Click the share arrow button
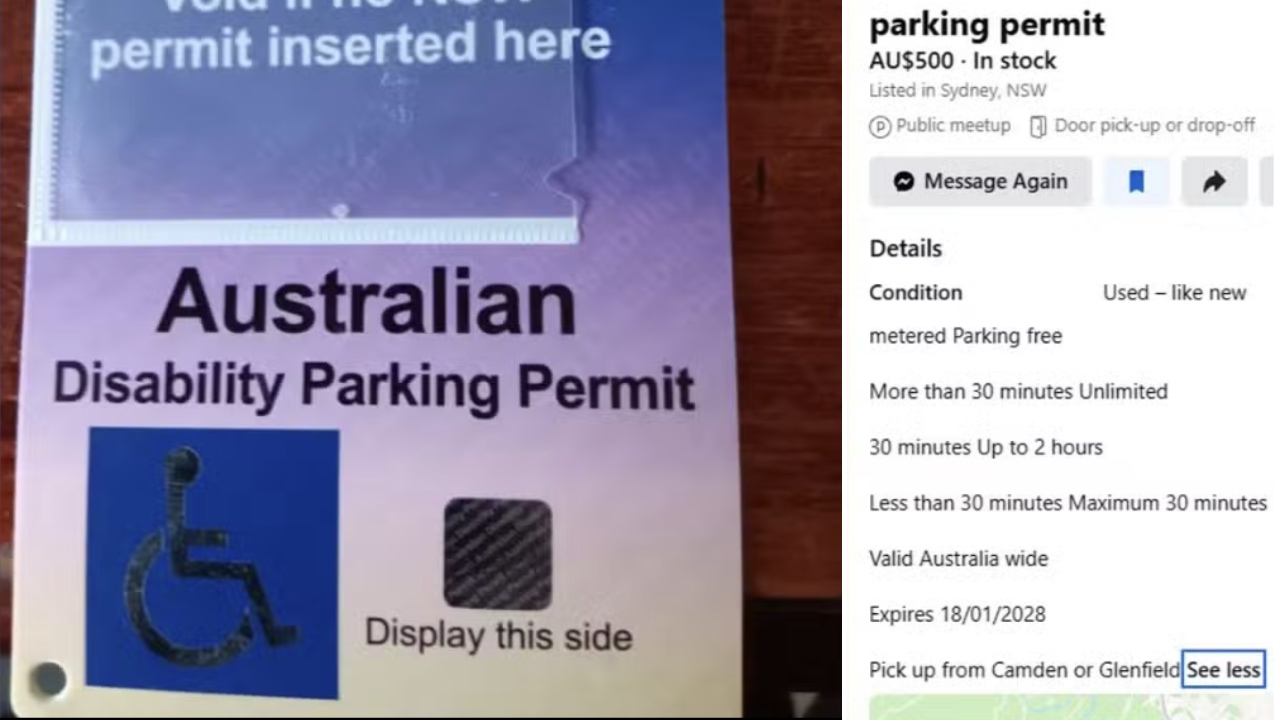The image size is (1280, 720). [1214, 181]
